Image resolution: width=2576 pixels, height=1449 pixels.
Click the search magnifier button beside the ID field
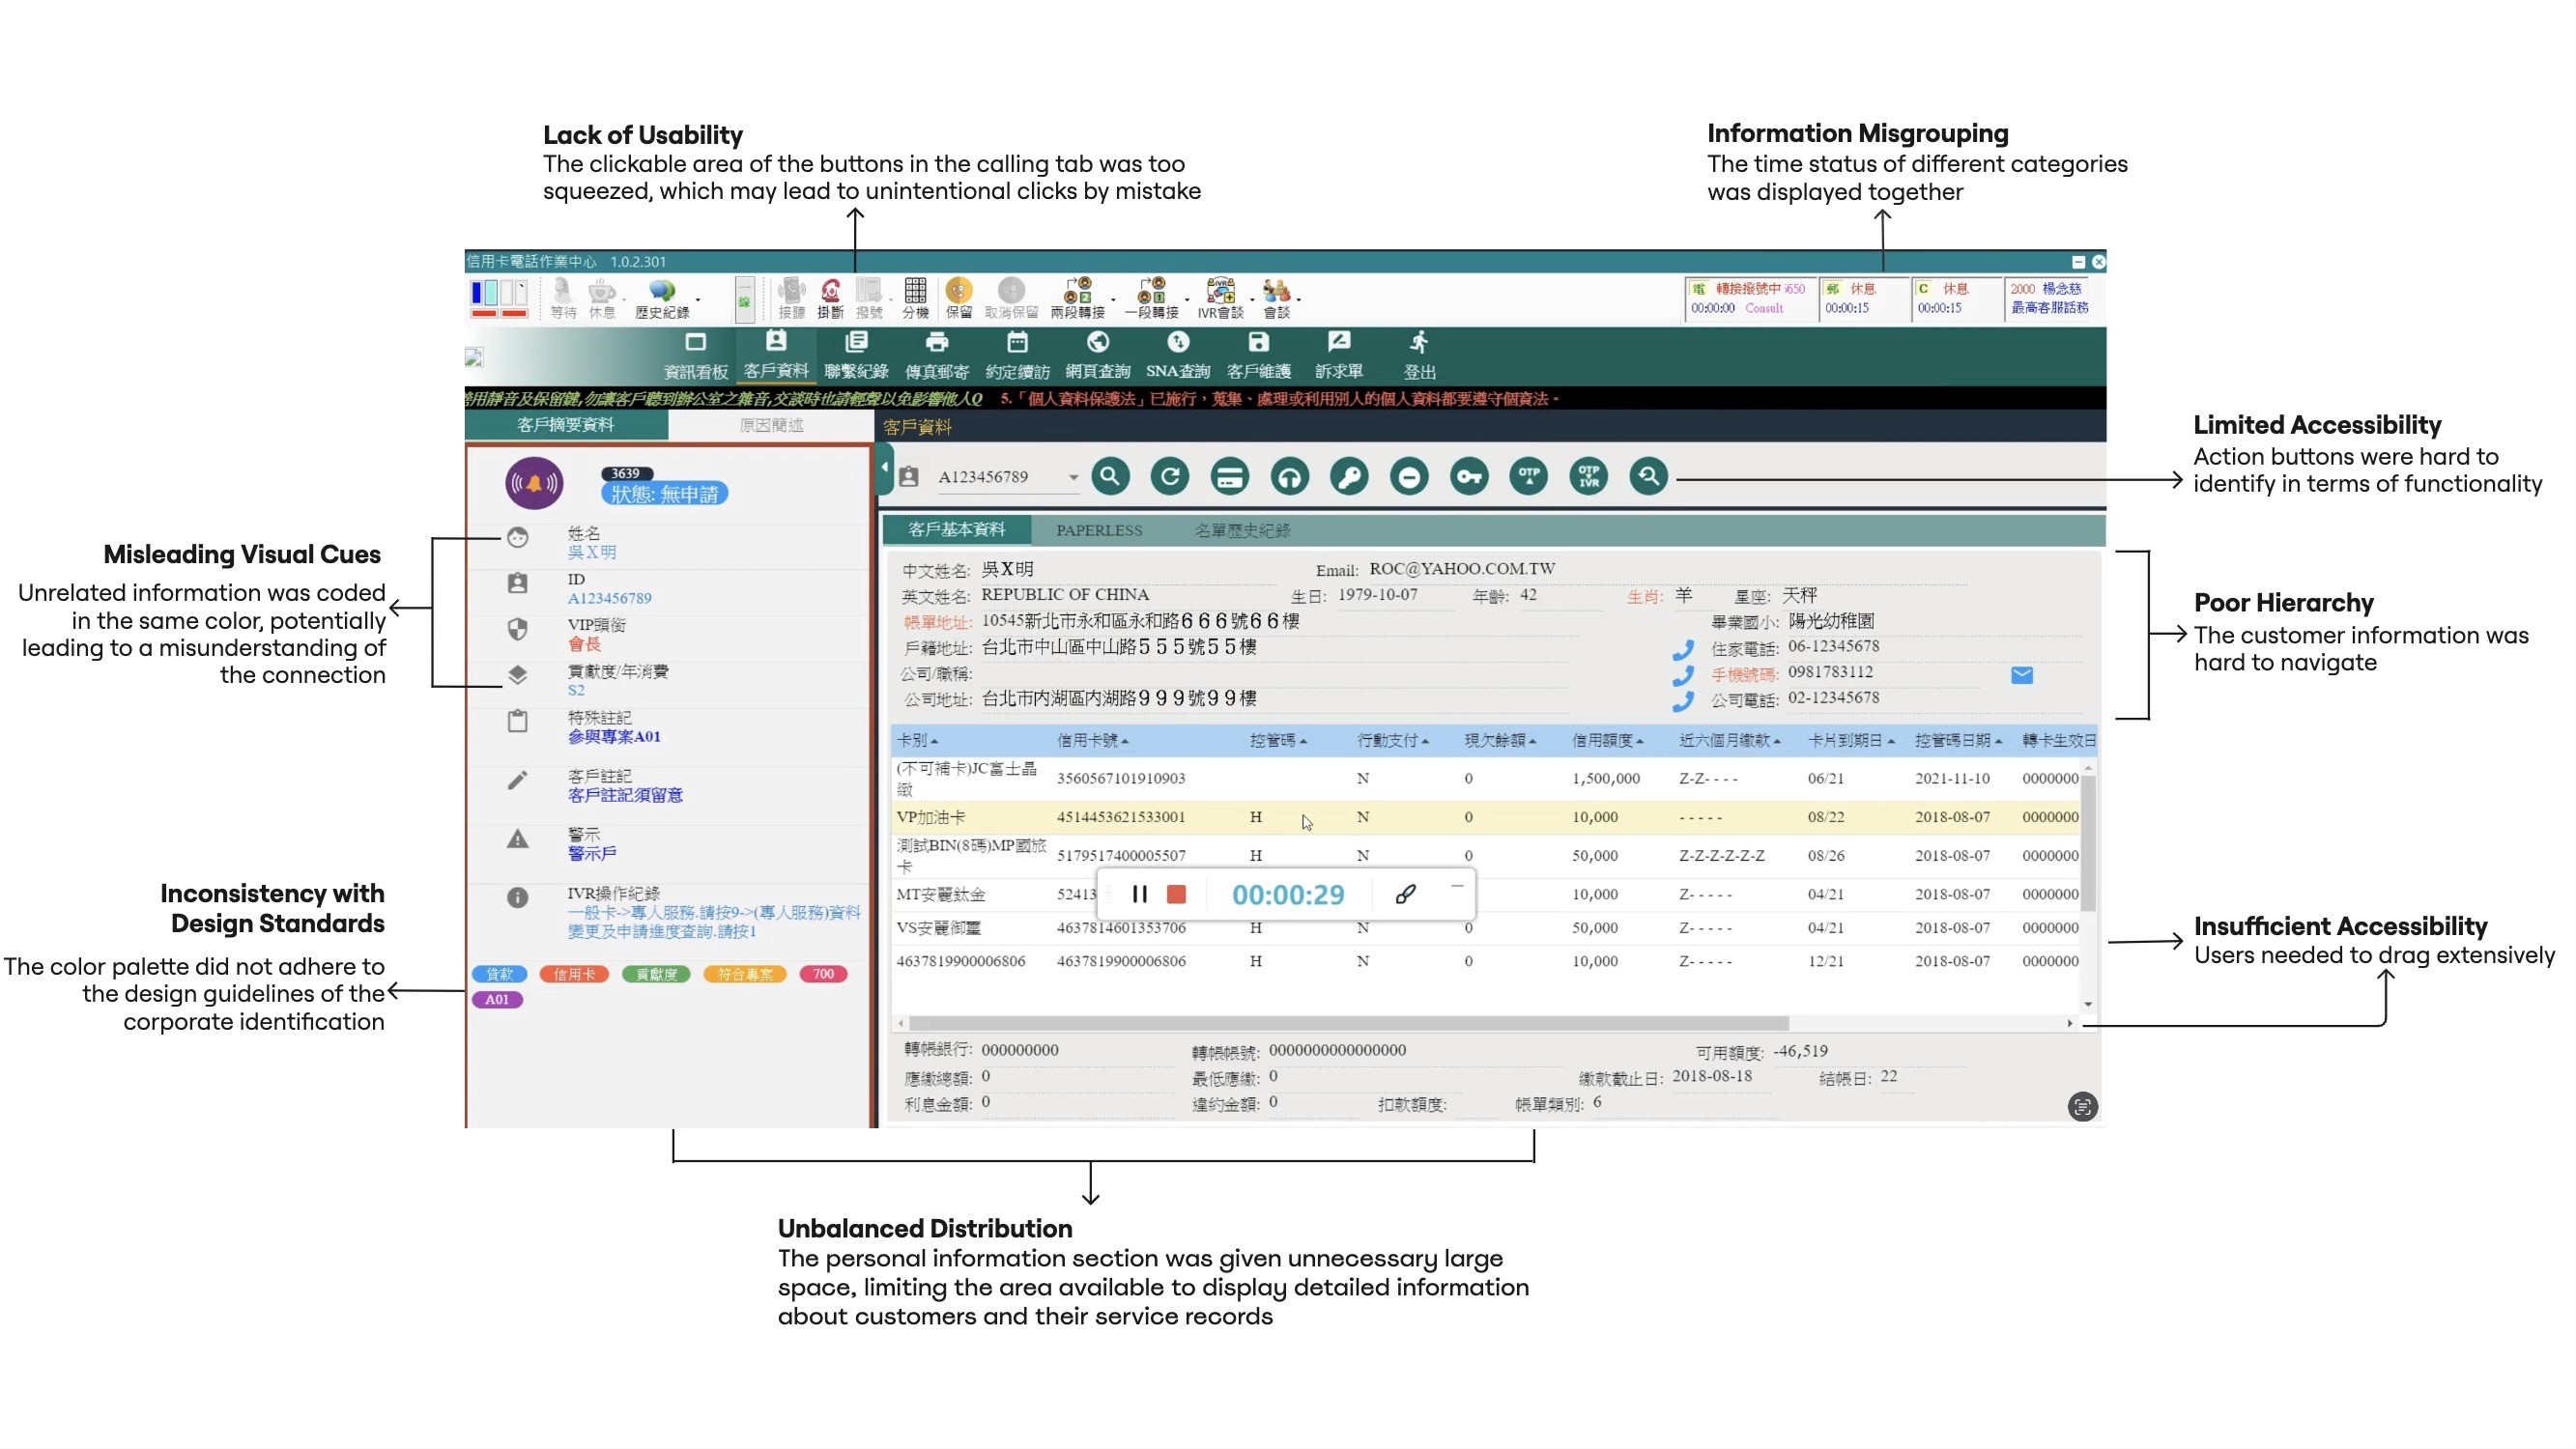pyautogui.click(x=1110, y=477)
